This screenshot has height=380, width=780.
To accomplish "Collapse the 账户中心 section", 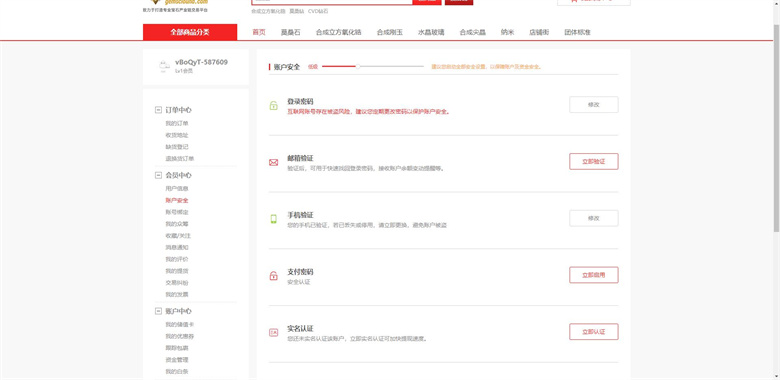I will tap(158, 311).
